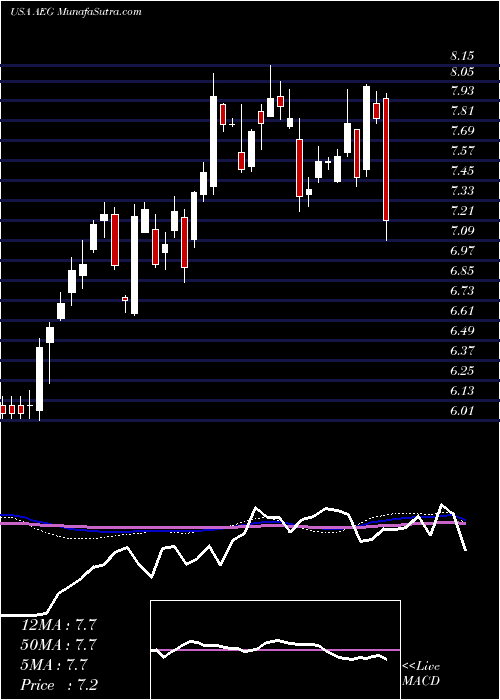Click the 6.01 price axis label
500x700 pixels.
[462, 411]
